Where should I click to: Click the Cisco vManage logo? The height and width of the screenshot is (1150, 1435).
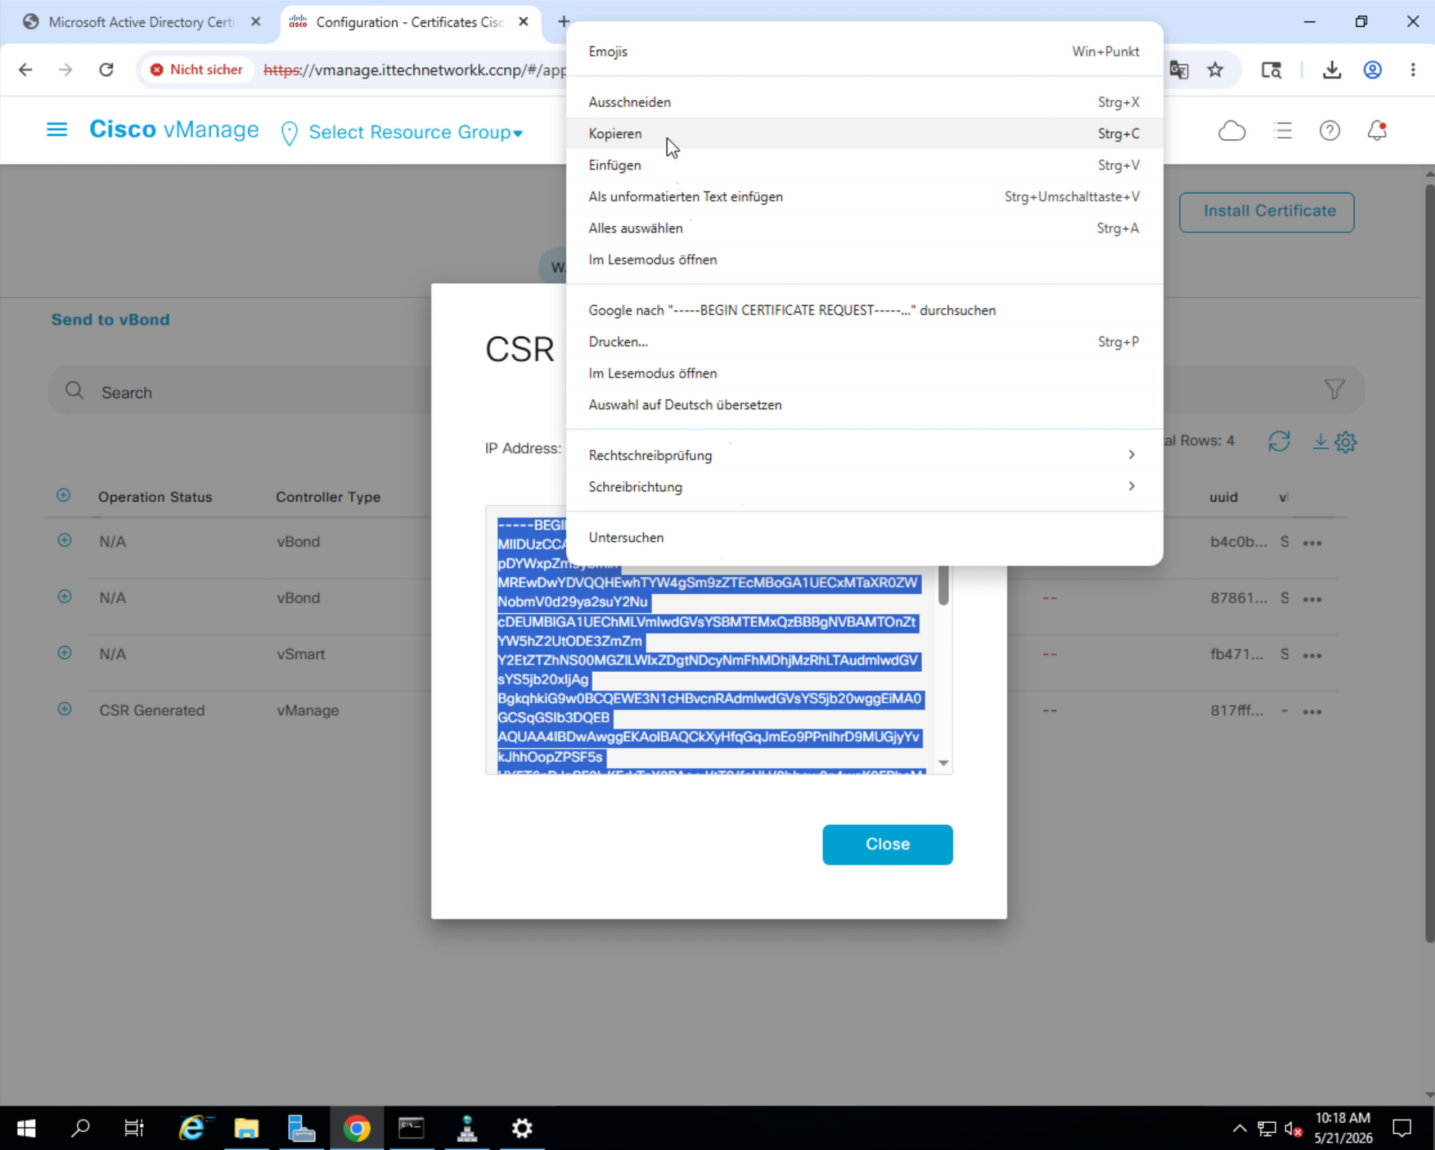pos(174,130)
